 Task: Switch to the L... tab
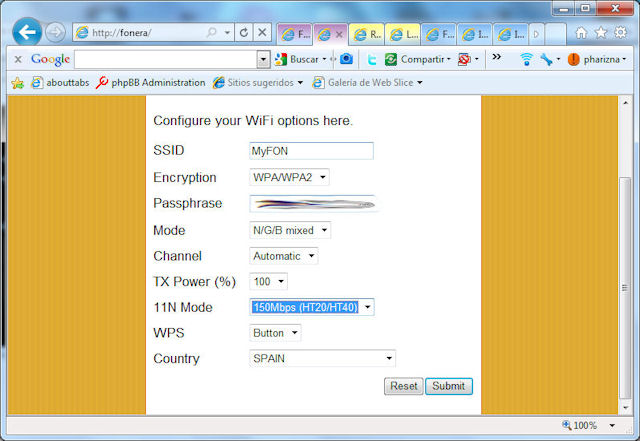click(403, 34)
